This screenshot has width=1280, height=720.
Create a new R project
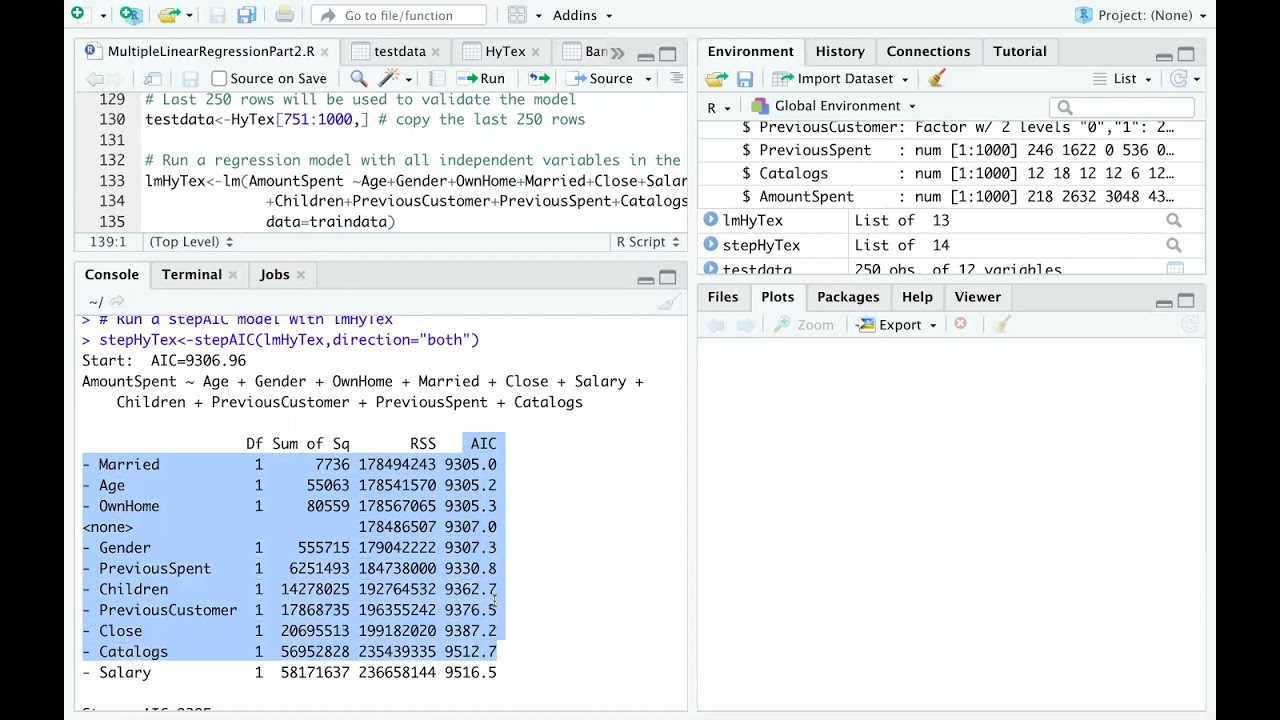tap(130, 15)
